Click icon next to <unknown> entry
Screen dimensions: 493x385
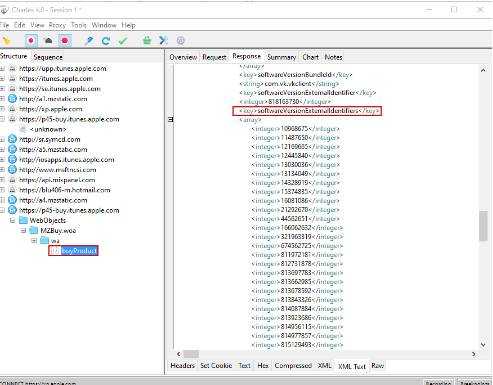click(x=23, y=129)
